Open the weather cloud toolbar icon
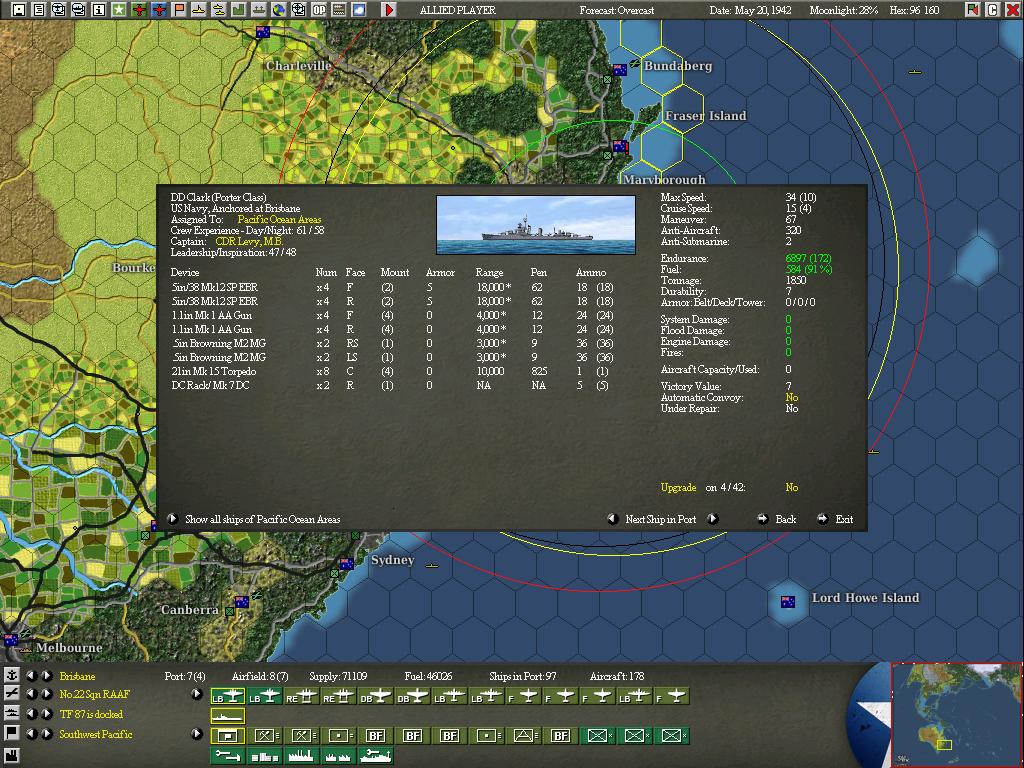Image resolution: width=1024 pixels, height=768 pixels. point(359,10)
